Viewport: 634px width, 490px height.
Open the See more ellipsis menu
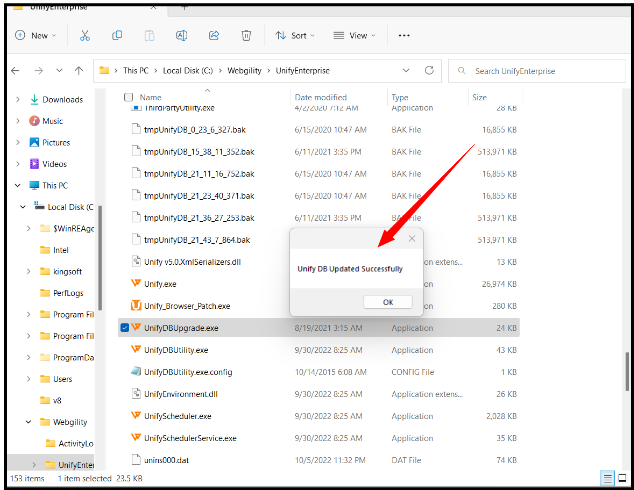pyautogui.click(x=404, y=35)
